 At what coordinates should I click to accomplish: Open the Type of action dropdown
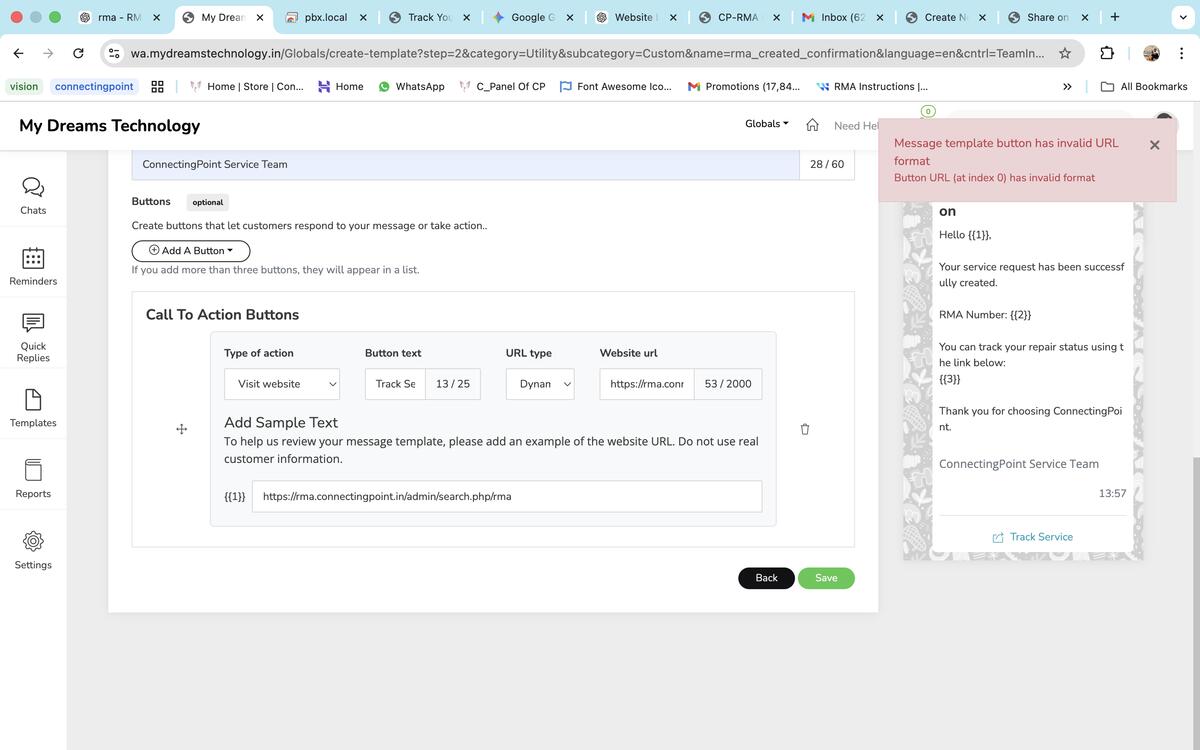point(281,384)
